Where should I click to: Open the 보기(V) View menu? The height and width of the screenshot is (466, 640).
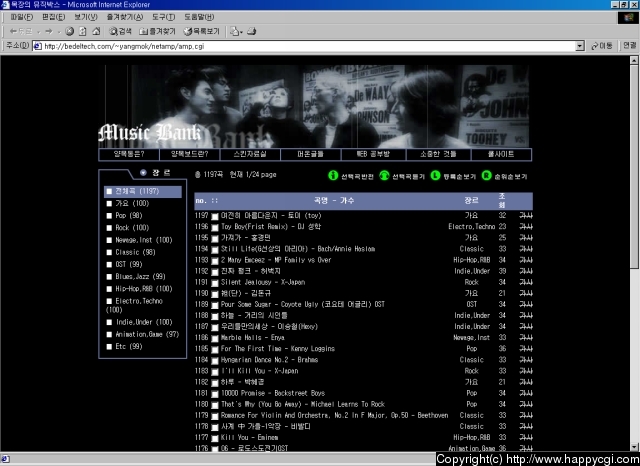click(x=86, y=17)
